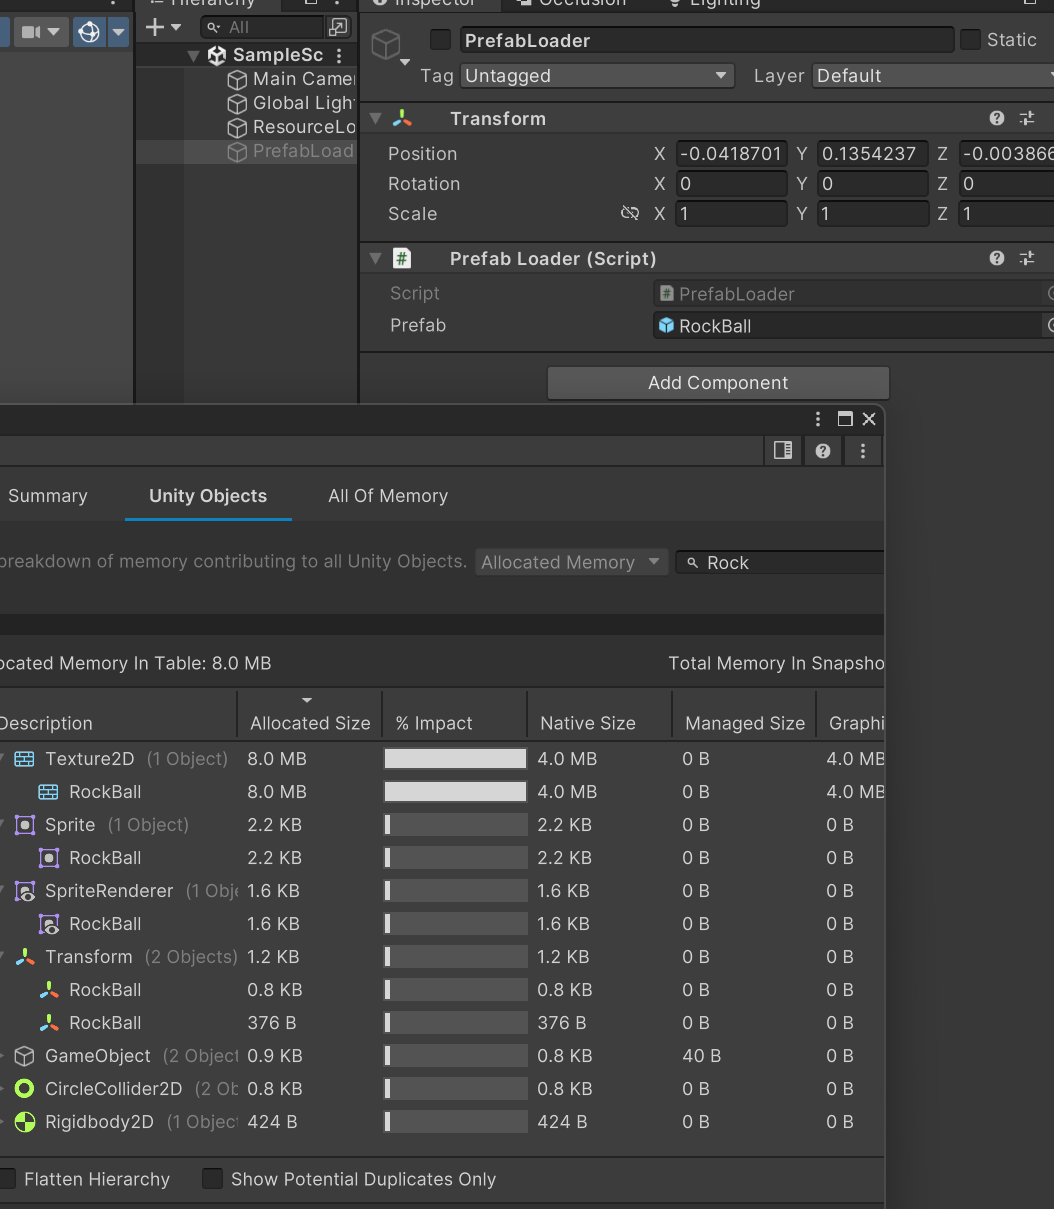Image resolution: width=1054 pixels, height=1209 pixels.
Task: Open the Memory Profiler three-dot options menu
Action: (x=862, y=451)
